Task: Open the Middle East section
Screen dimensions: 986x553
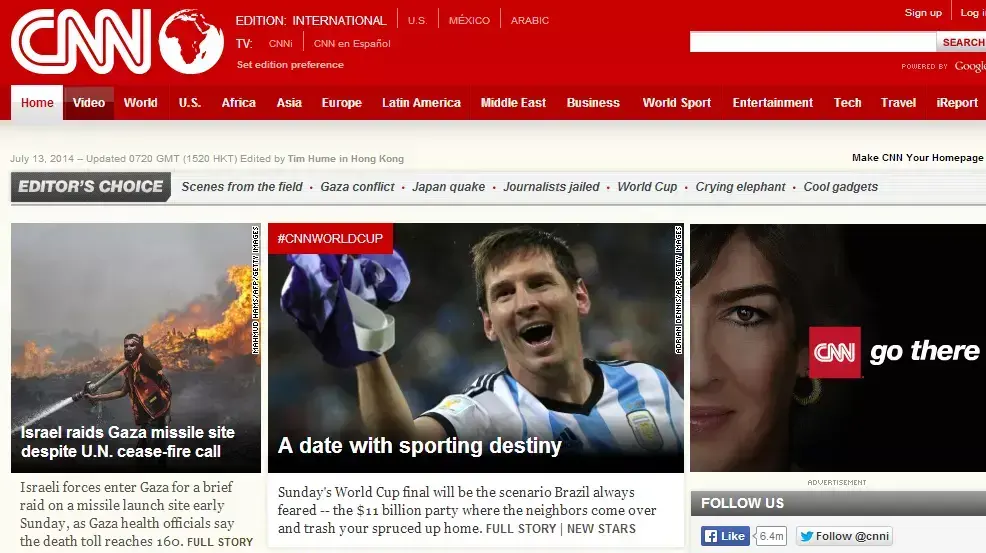Action: click(513, 103)
